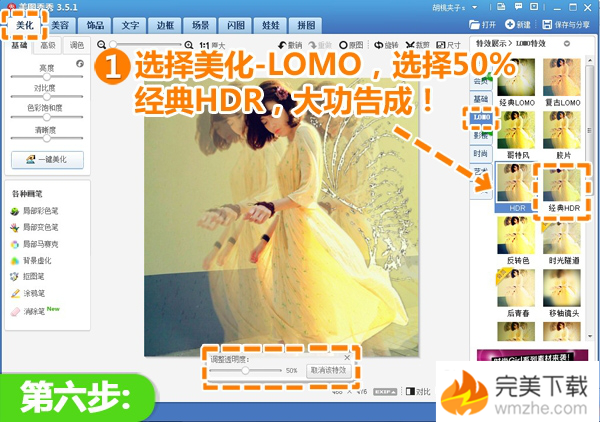Screen dimensions: 600x422
Task: Click the zoom level slider in toolbar
Action: coord(146,45)
